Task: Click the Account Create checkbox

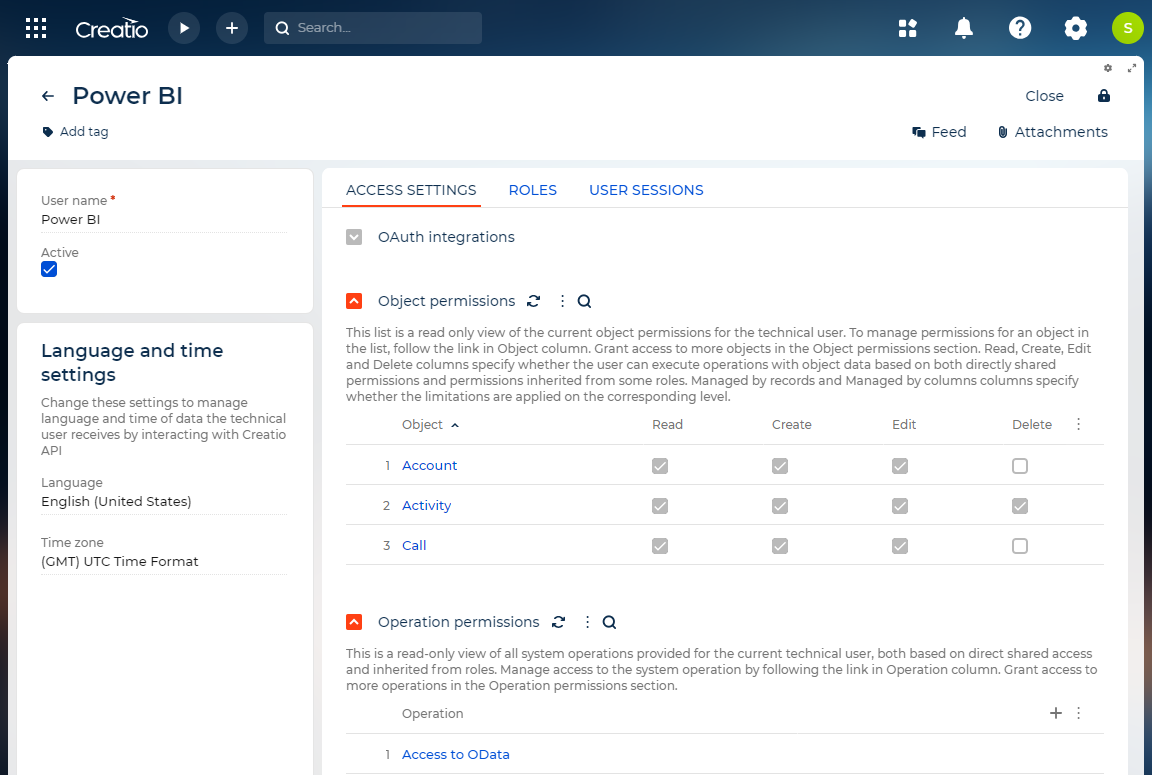Action: pos(780,466)
